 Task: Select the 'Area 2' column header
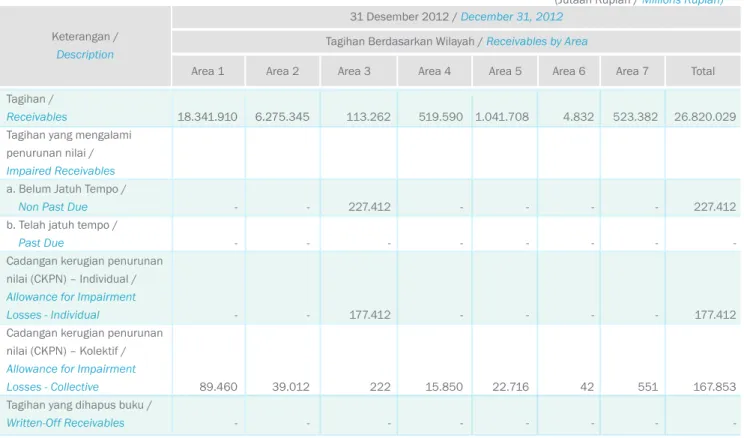point(282,71)
